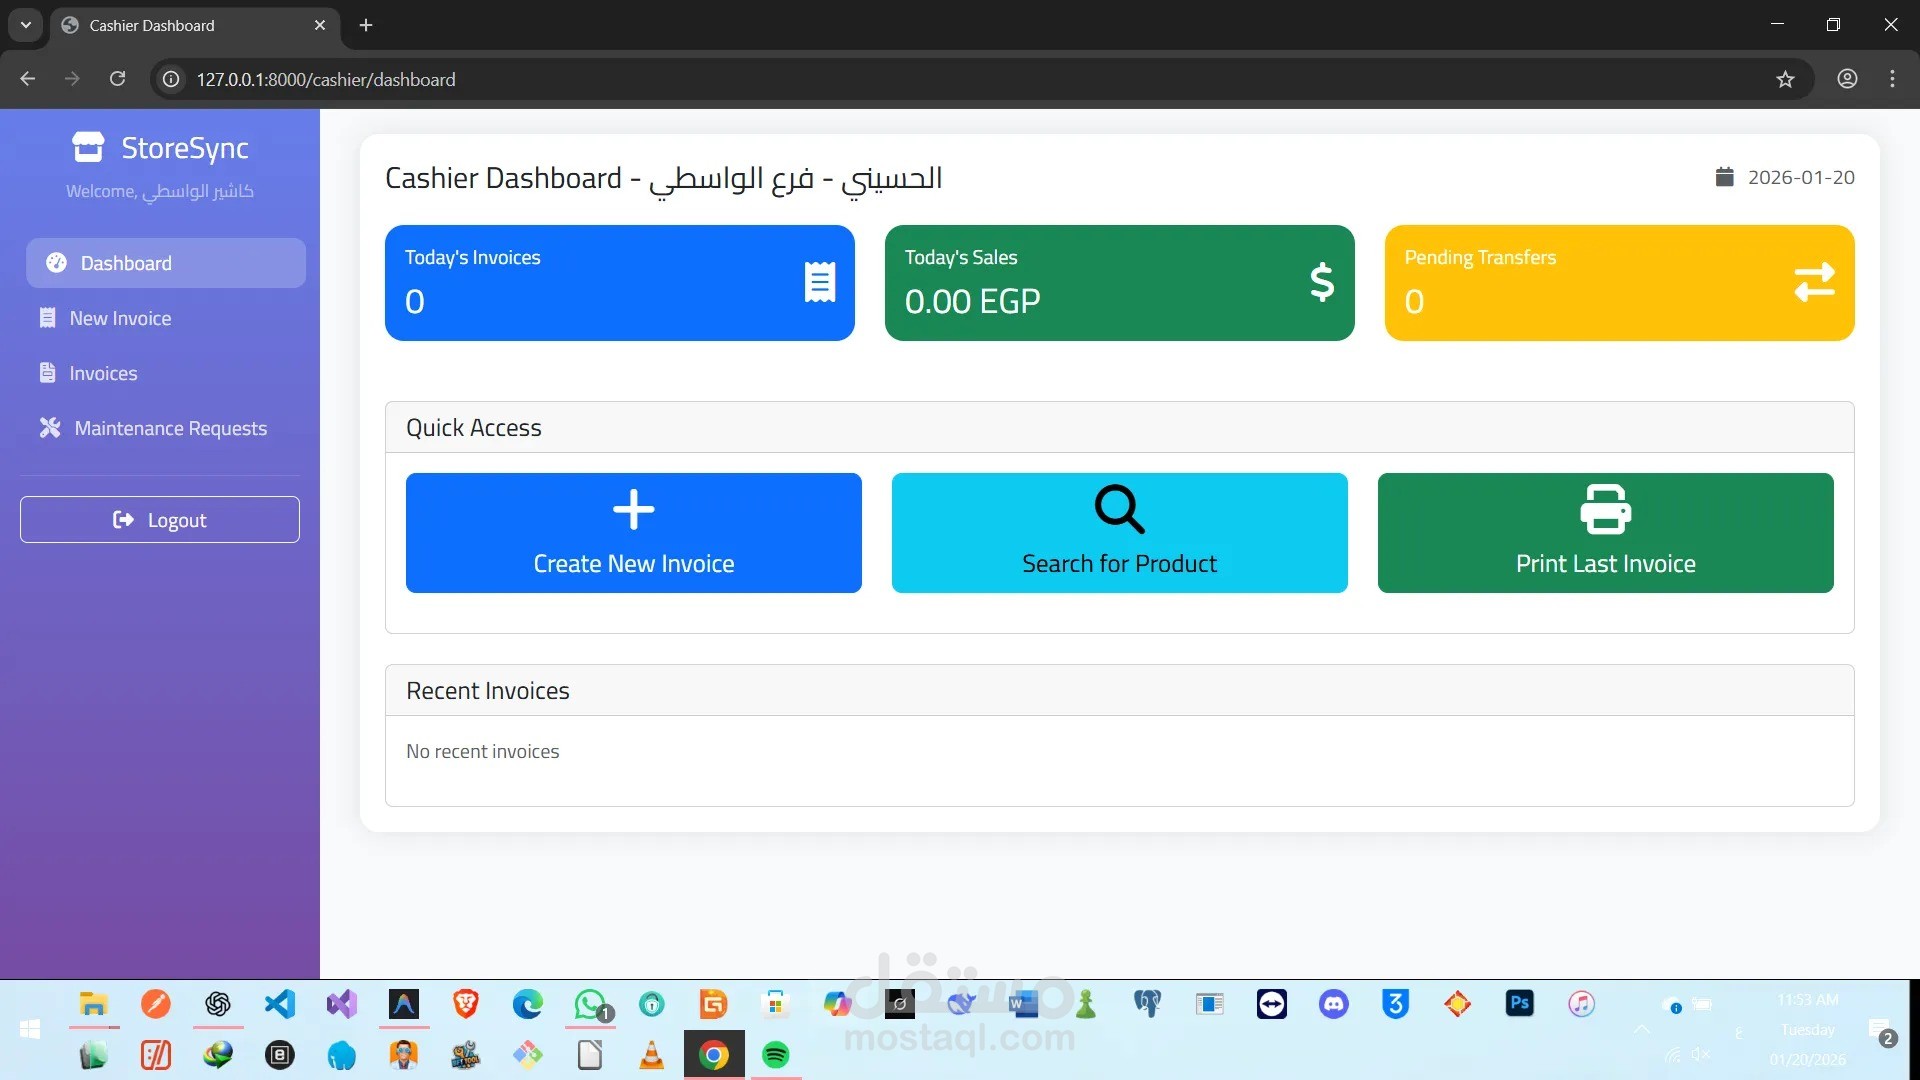This screenshot has width=1920, height=1080.
Task: Reload the page using the refresh icon
Action: [x=117, y=79]
